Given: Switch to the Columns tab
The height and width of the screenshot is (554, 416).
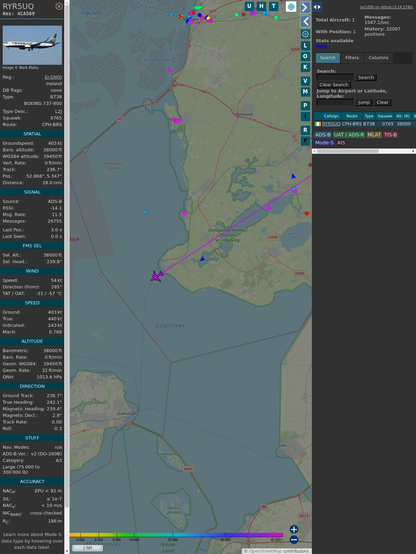Looking at the screenshot, I should point(378,58).
